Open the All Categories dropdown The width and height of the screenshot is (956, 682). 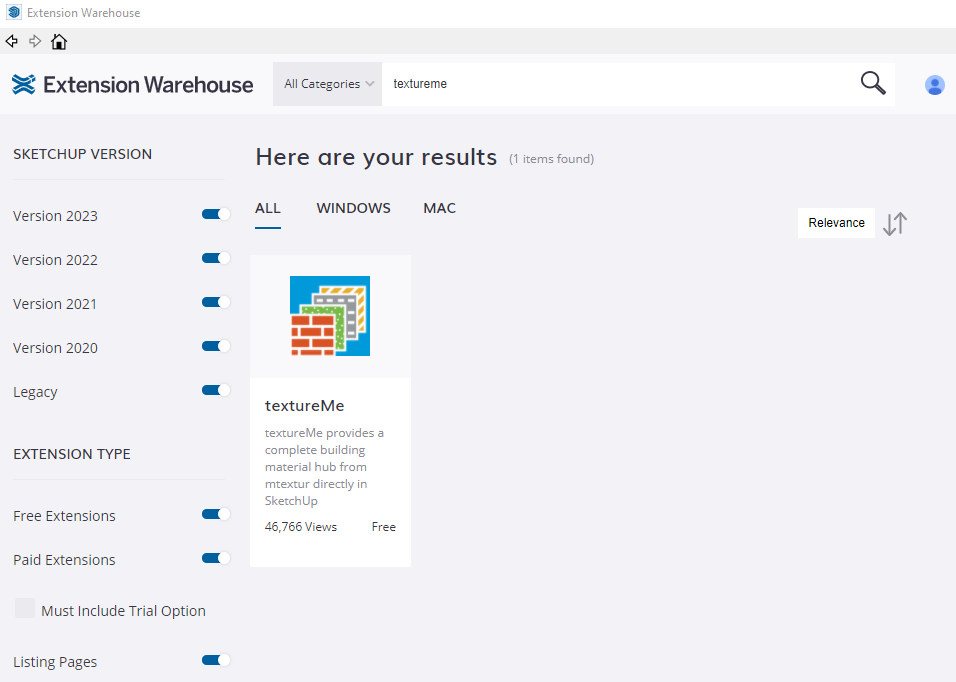point(328,84)
